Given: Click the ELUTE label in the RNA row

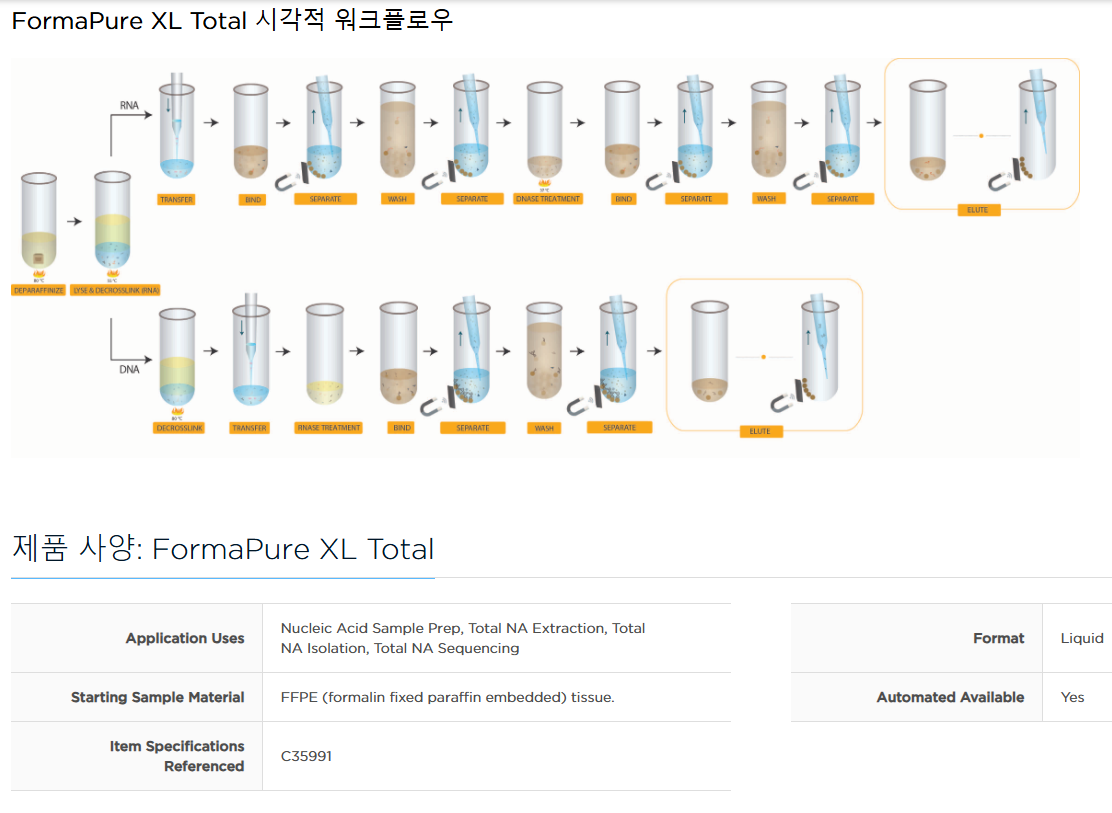Looking at the screenshot, I should point(977,210).
